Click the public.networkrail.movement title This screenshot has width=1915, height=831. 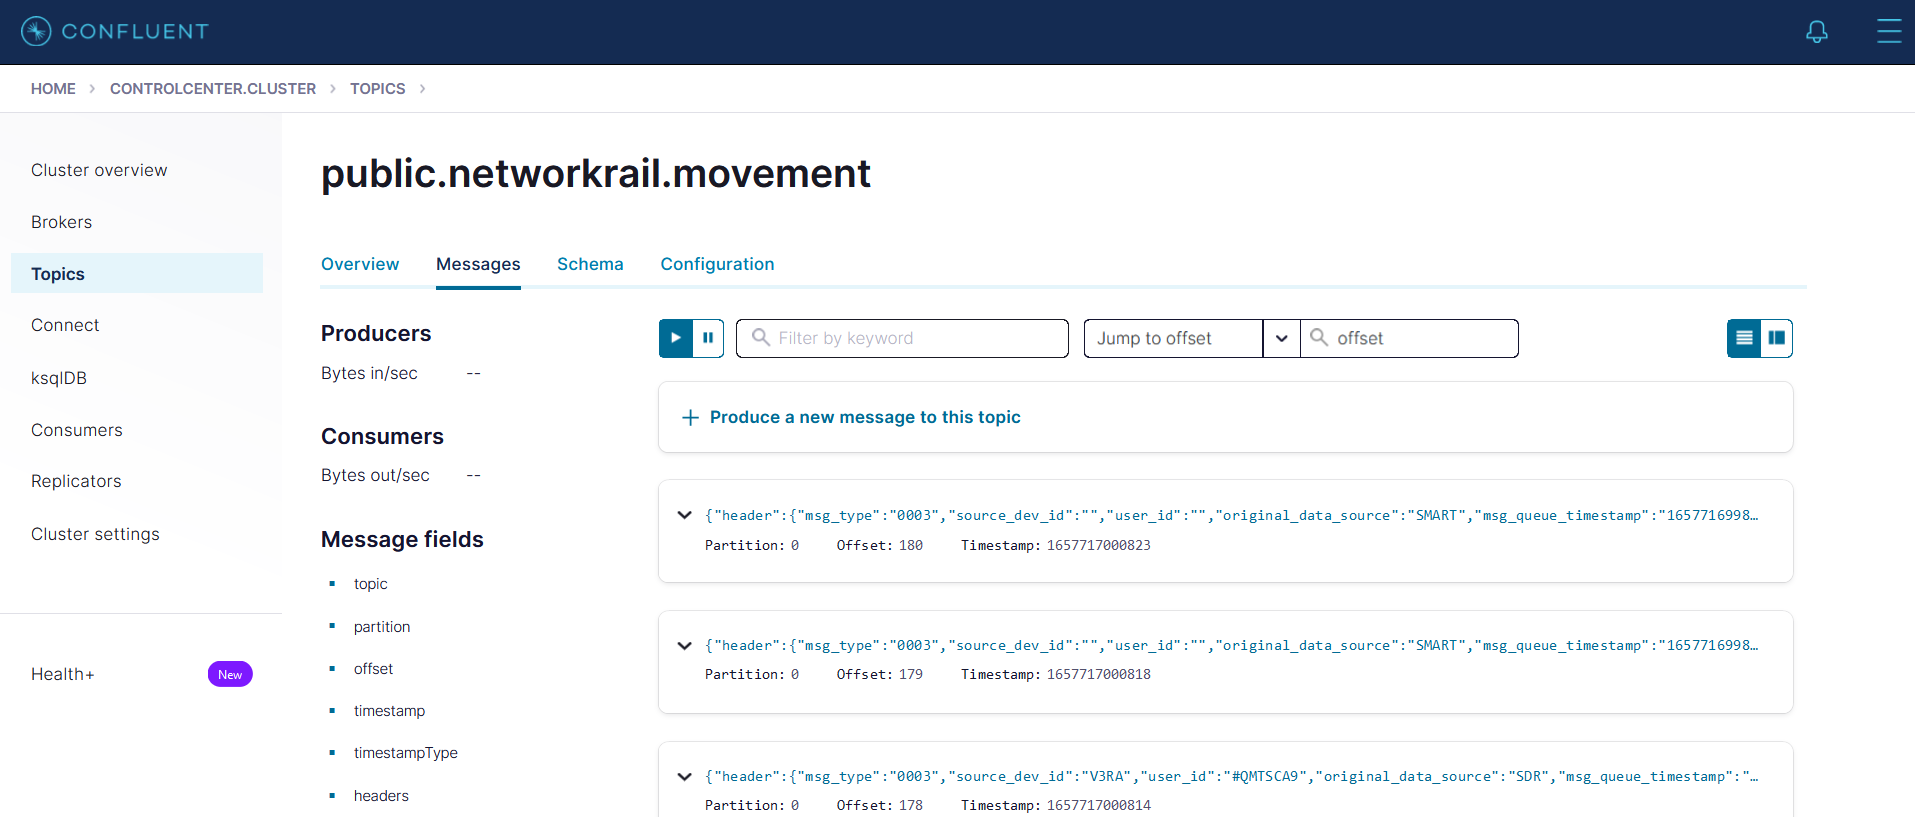[596, 174]
